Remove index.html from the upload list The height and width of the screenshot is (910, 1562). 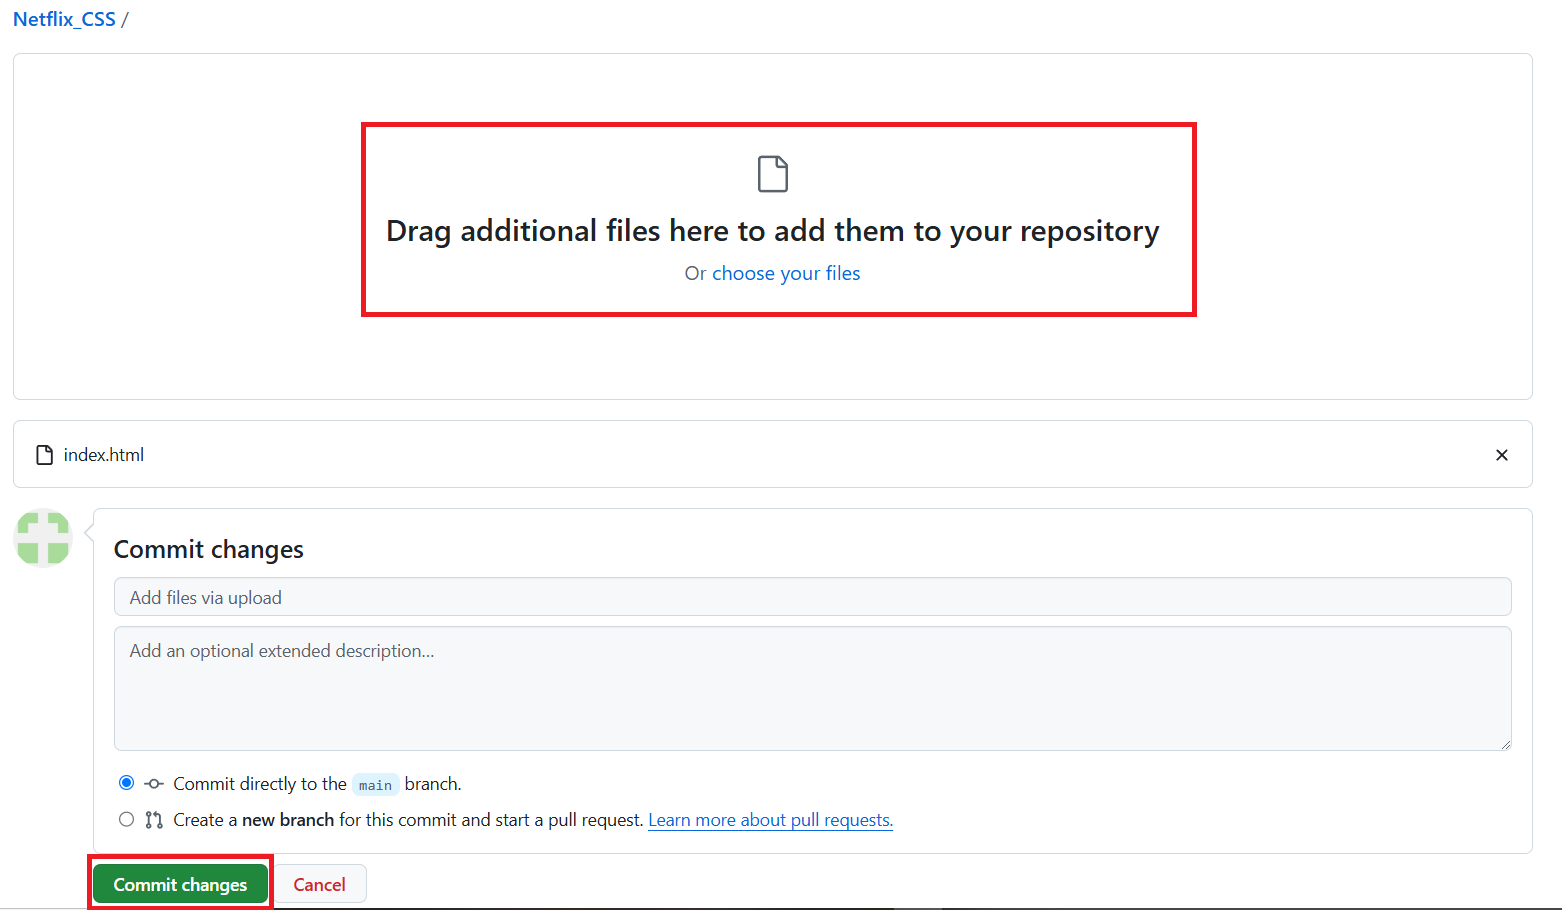pos(1501,455)
